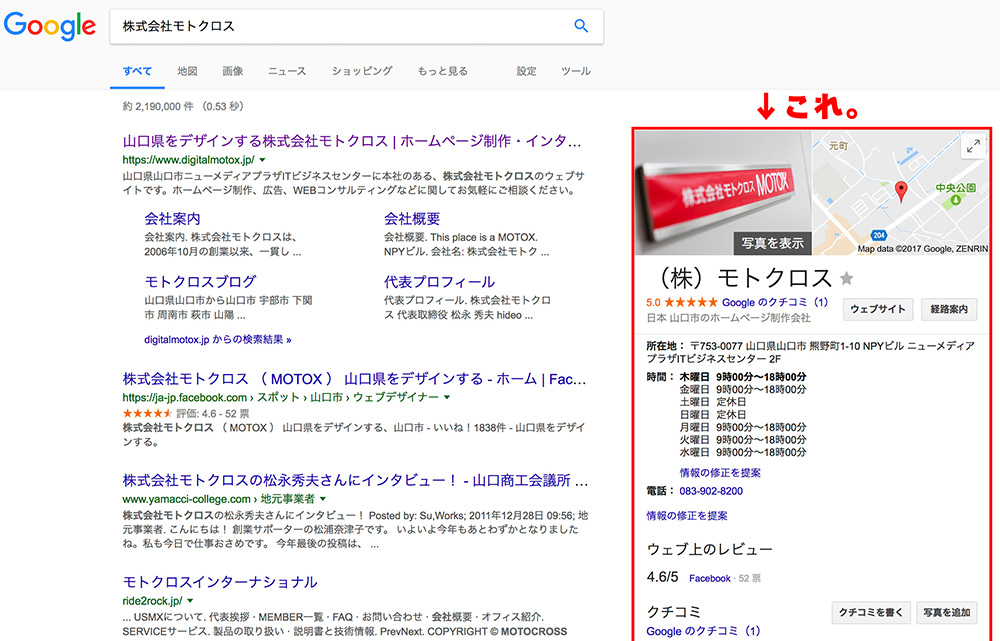The height and width of the screenshot is (641, 1000).
Task: Click the blue search magnifier icon
Action: click(x=581, y=26)
